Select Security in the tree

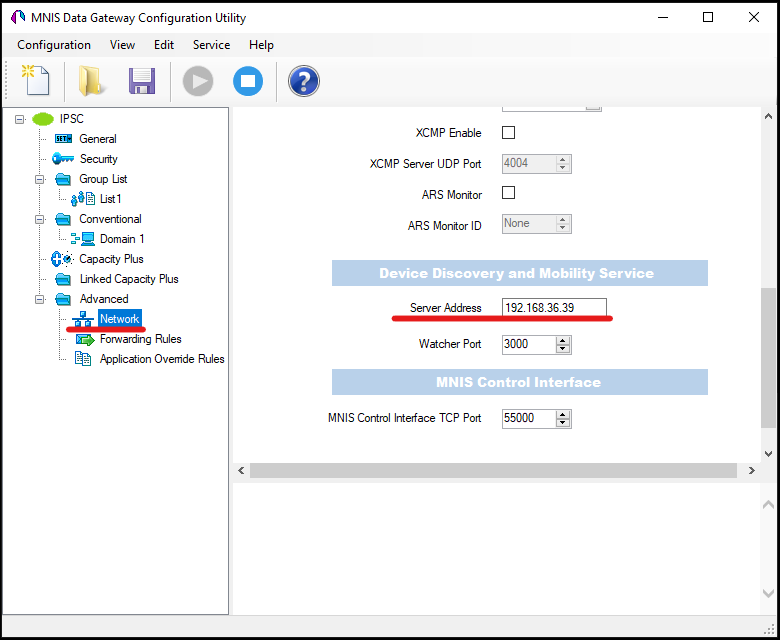click(x=98, y=159)
